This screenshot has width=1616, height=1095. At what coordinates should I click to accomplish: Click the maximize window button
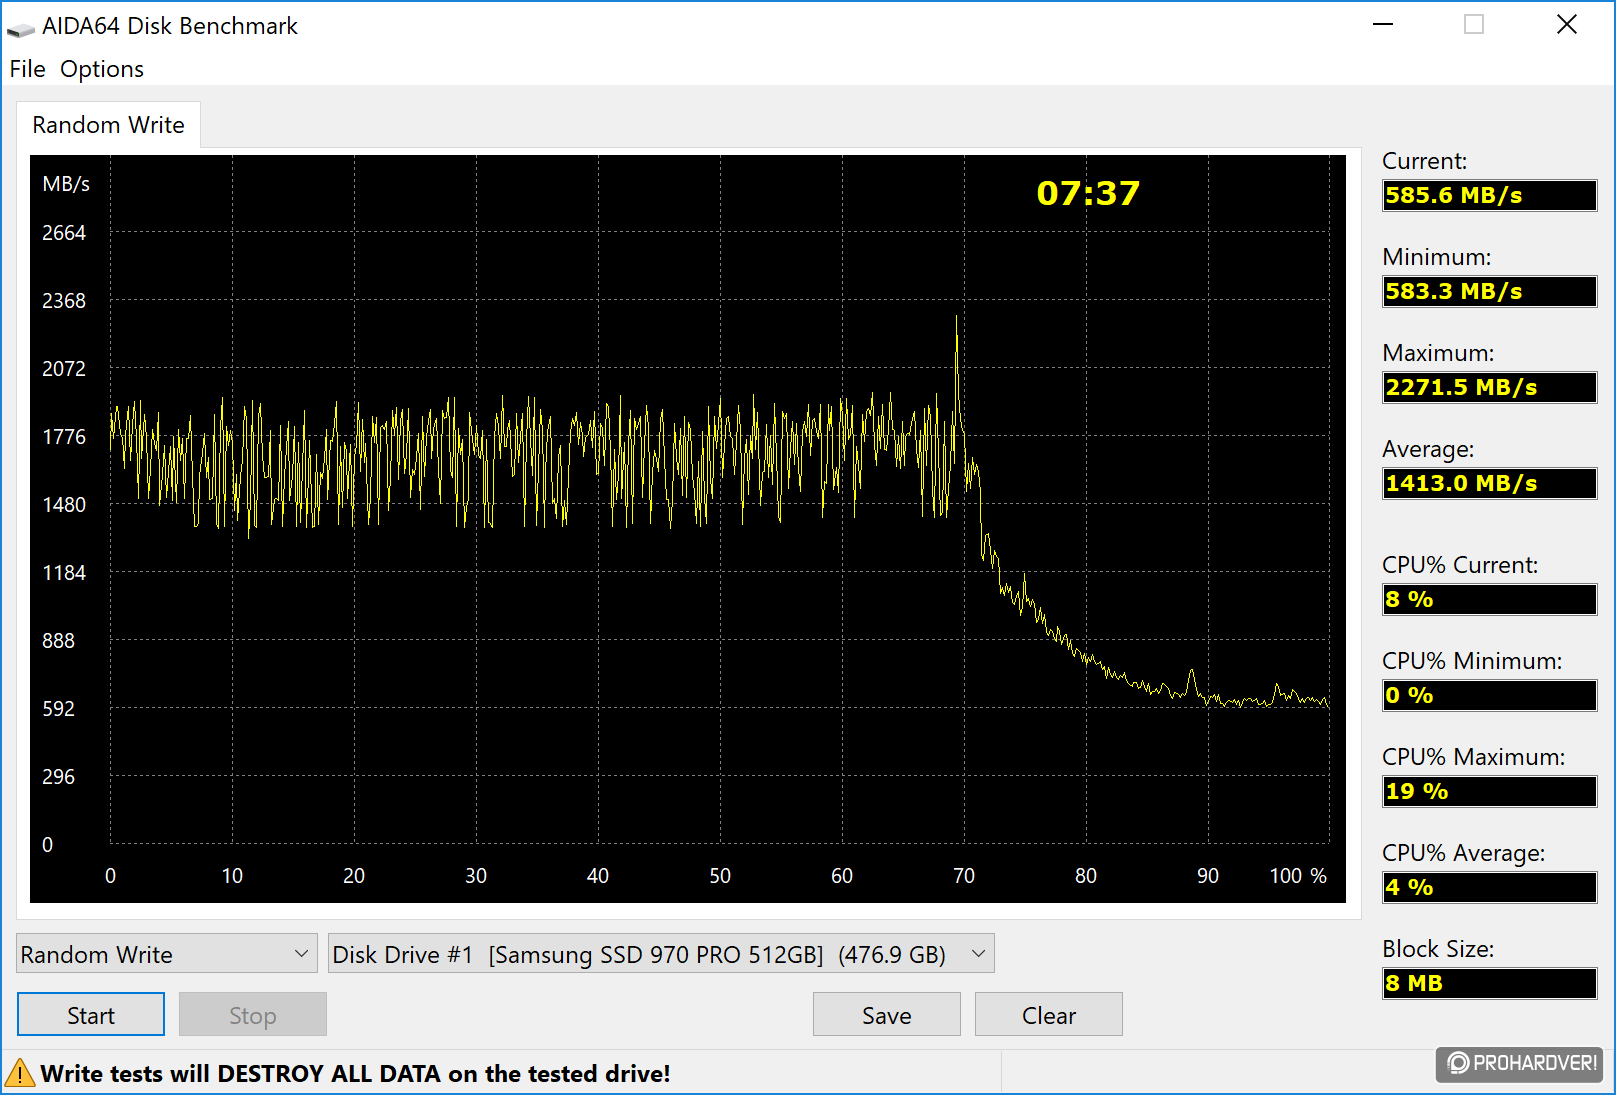pyautogui.click(x=1474, y=25)
